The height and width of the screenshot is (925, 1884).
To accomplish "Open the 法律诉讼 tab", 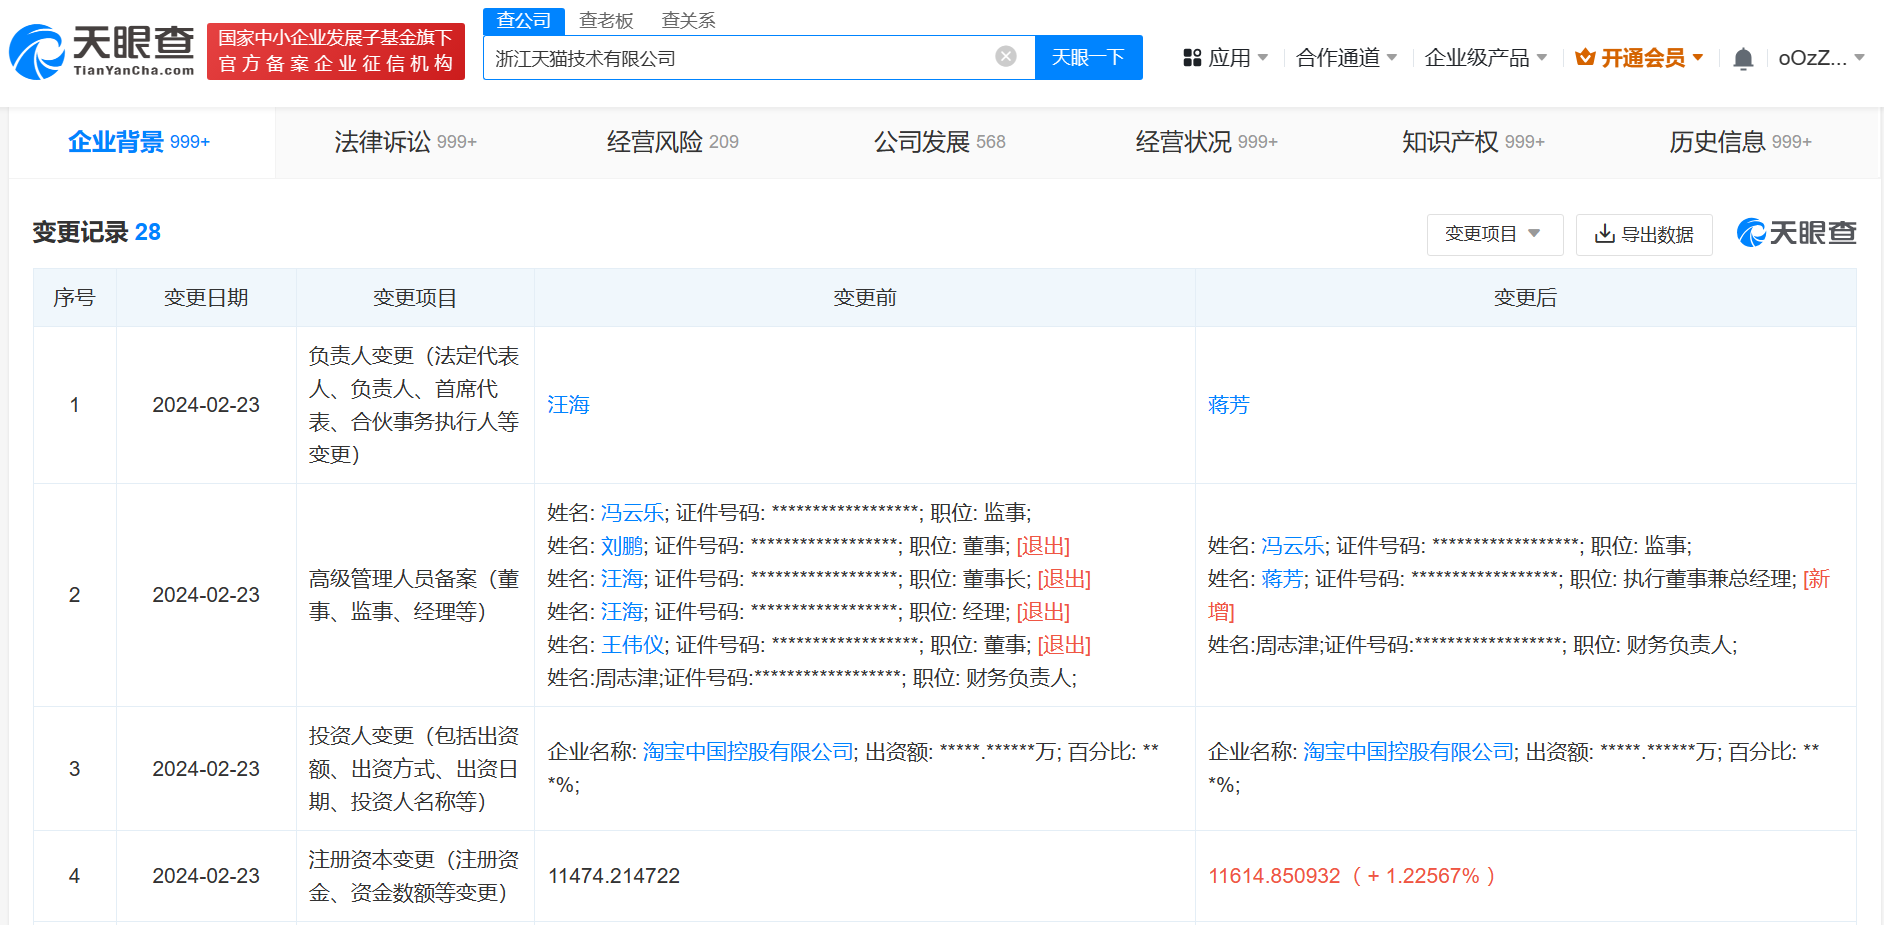I will click(x=405, y=142).
